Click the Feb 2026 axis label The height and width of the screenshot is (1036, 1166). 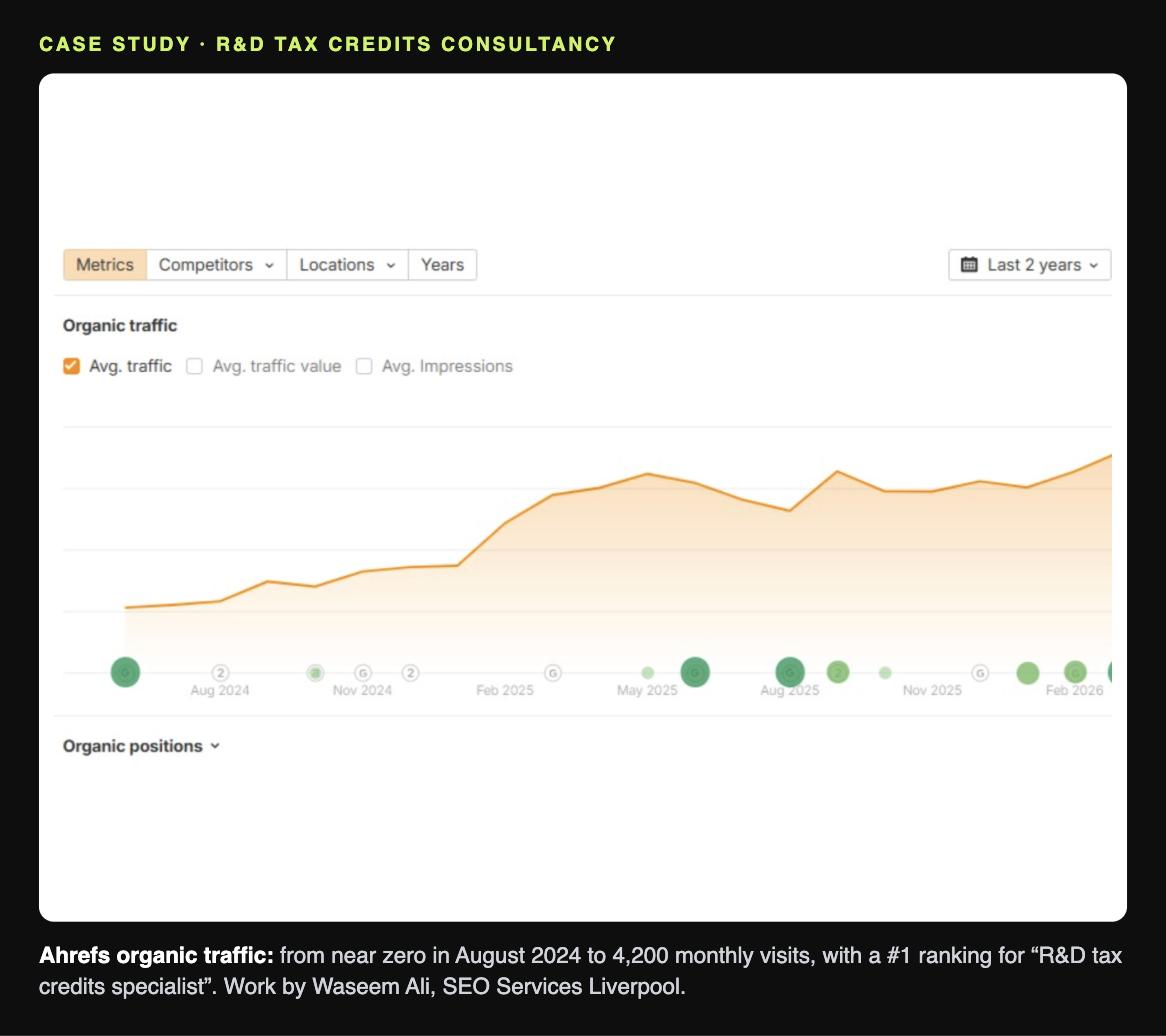[x=1075, y=690]
